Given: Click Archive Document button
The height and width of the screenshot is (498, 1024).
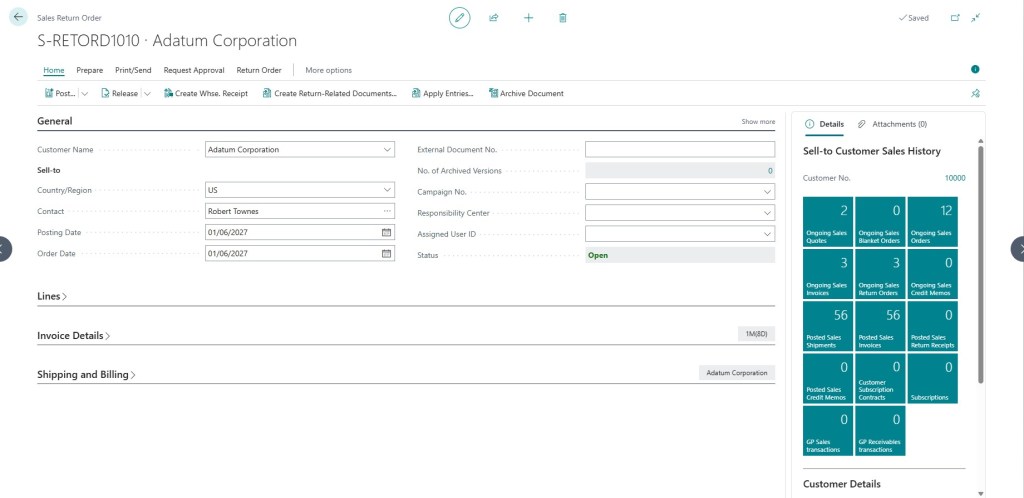Looking at the screenshot, I should coord(526,93).
